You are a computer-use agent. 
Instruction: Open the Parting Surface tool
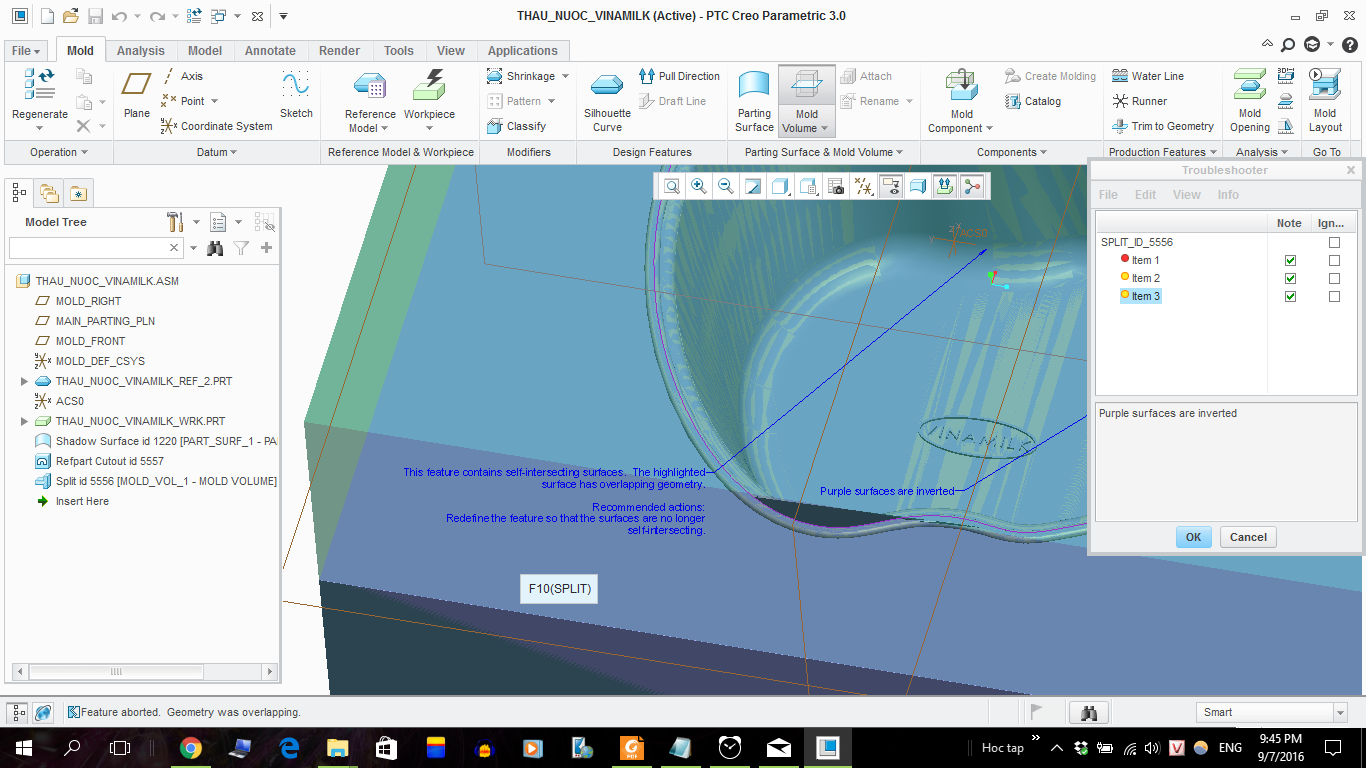(754, 101)
